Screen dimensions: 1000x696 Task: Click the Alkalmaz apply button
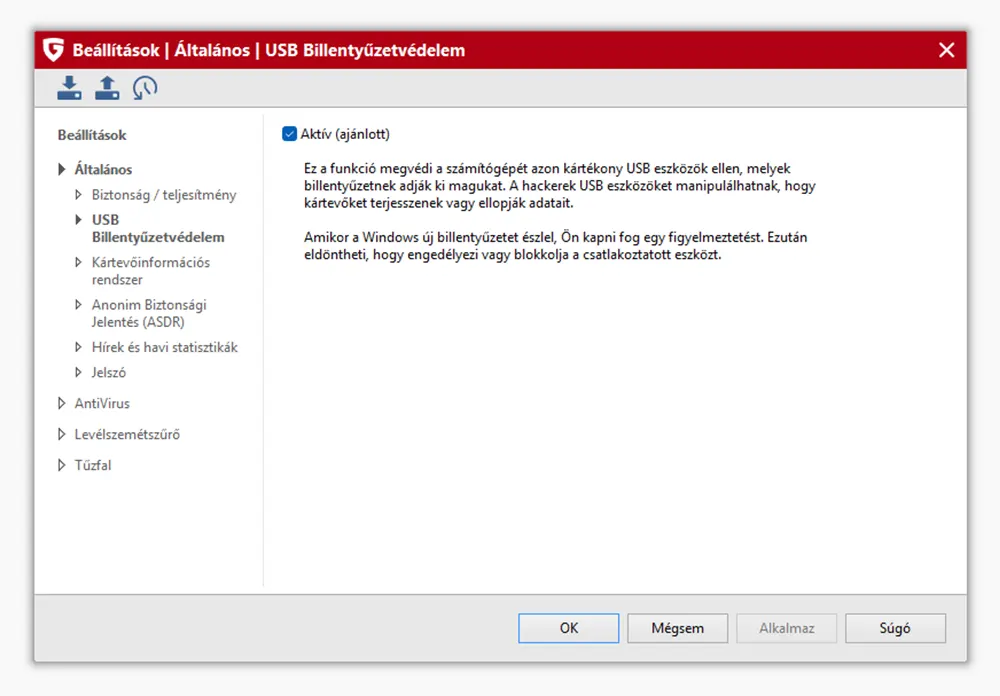point(786,629)
